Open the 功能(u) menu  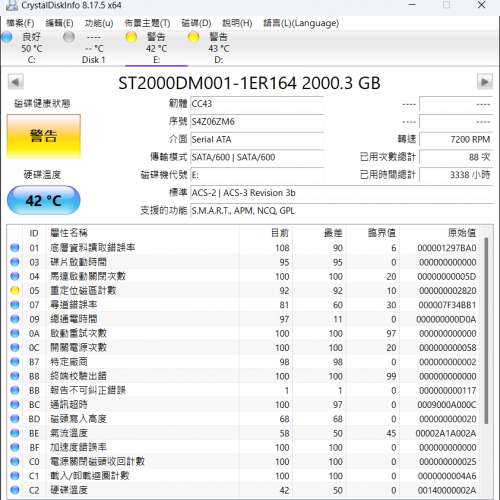pos(99,23)
